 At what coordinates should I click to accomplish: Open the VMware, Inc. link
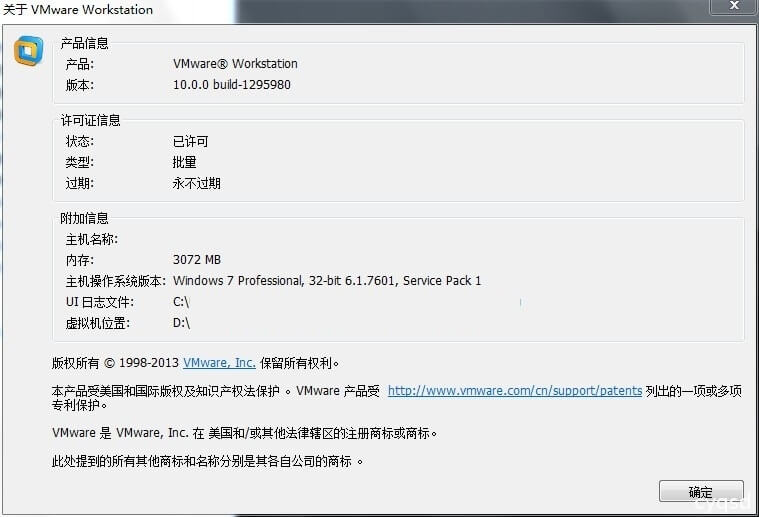tap(219, 363)
